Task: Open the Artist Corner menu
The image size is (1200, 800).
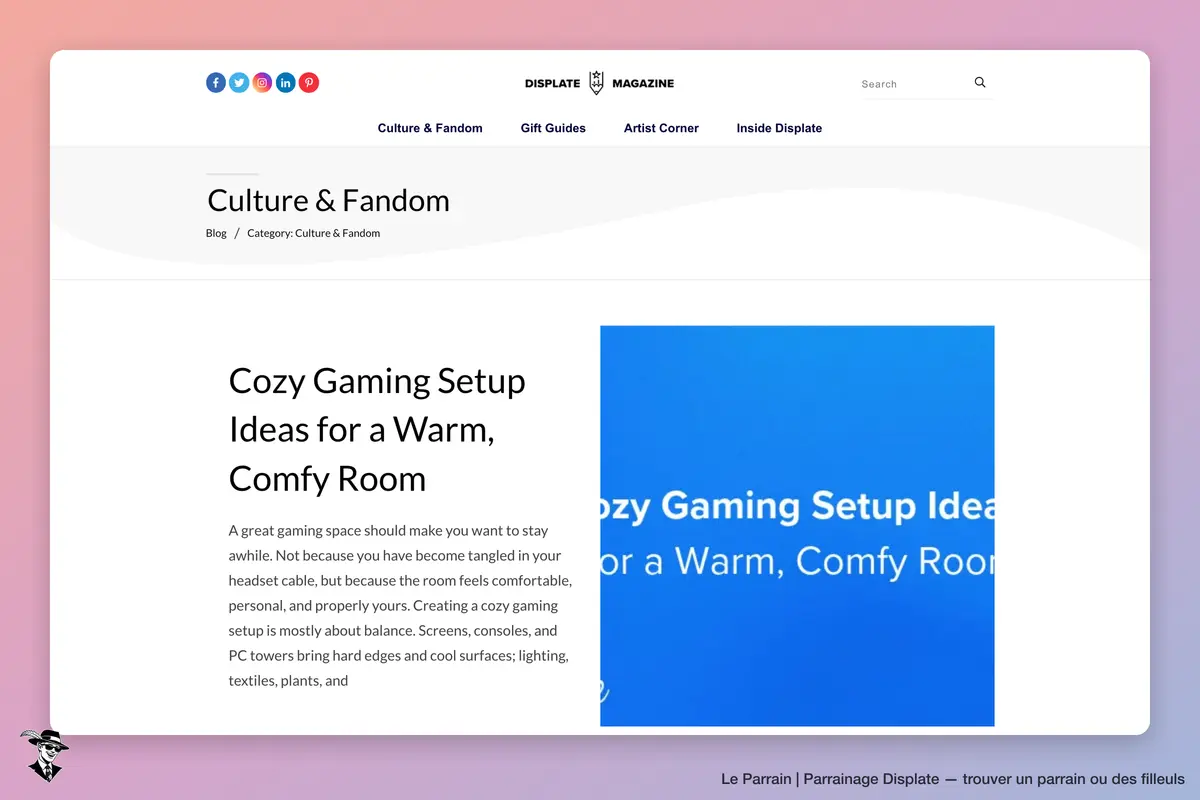Action: point(661,128)
